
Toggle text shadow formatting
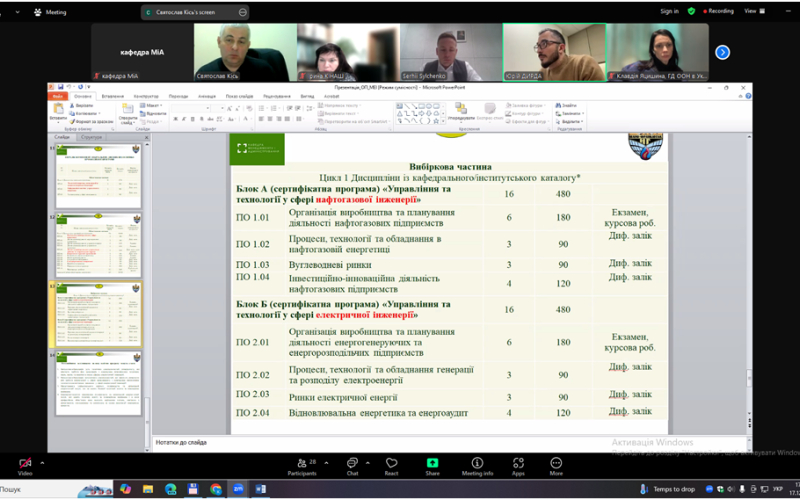point(200,119)
